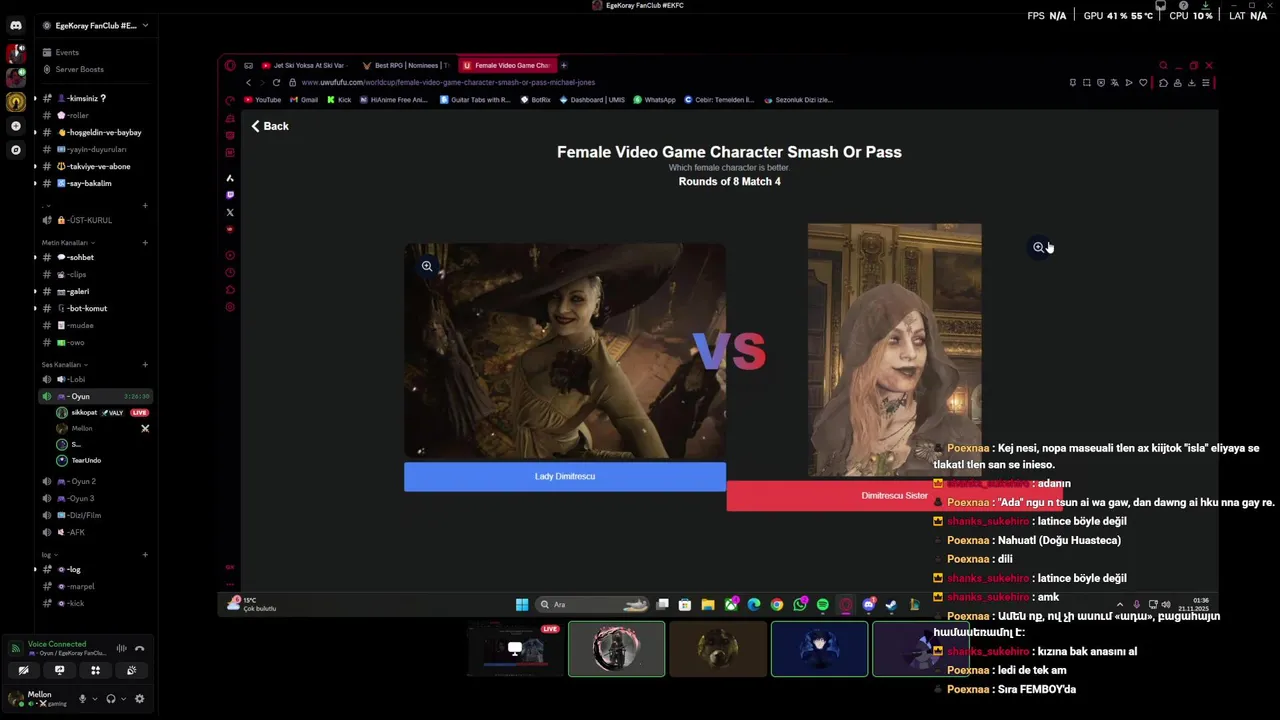This screenshot has width=1280, height=720.
Task: Expand threads of the sohbet channel
Action: 35,257
